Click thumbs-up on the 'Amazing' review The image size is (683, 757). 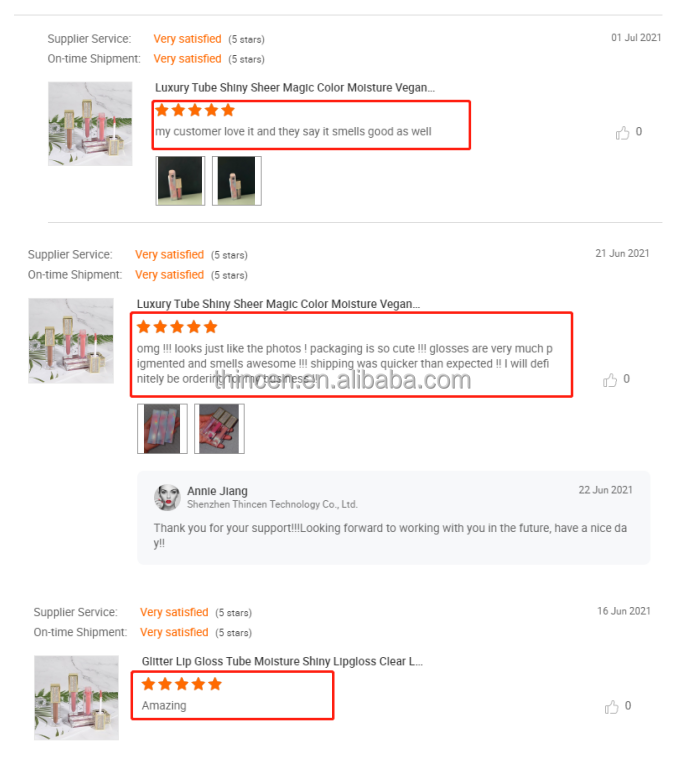coord(612,707)
